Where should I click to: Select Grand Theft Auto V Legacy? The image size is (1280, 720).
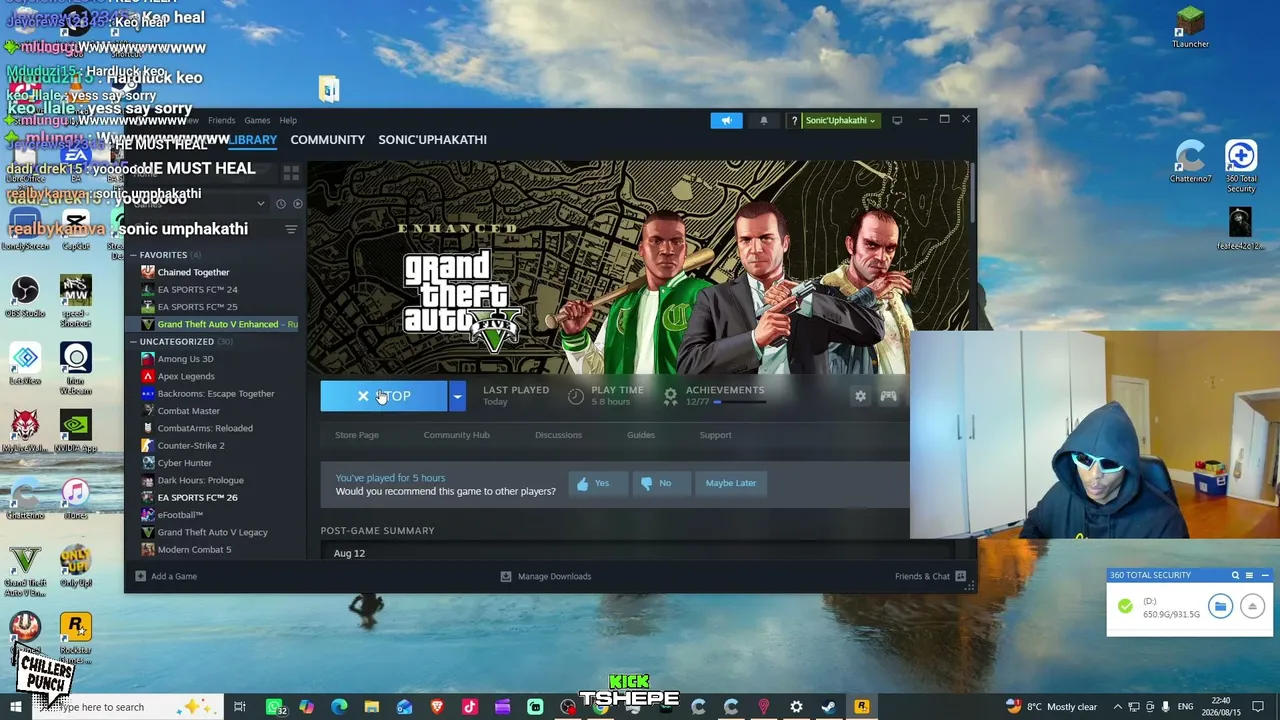(212, 532)
